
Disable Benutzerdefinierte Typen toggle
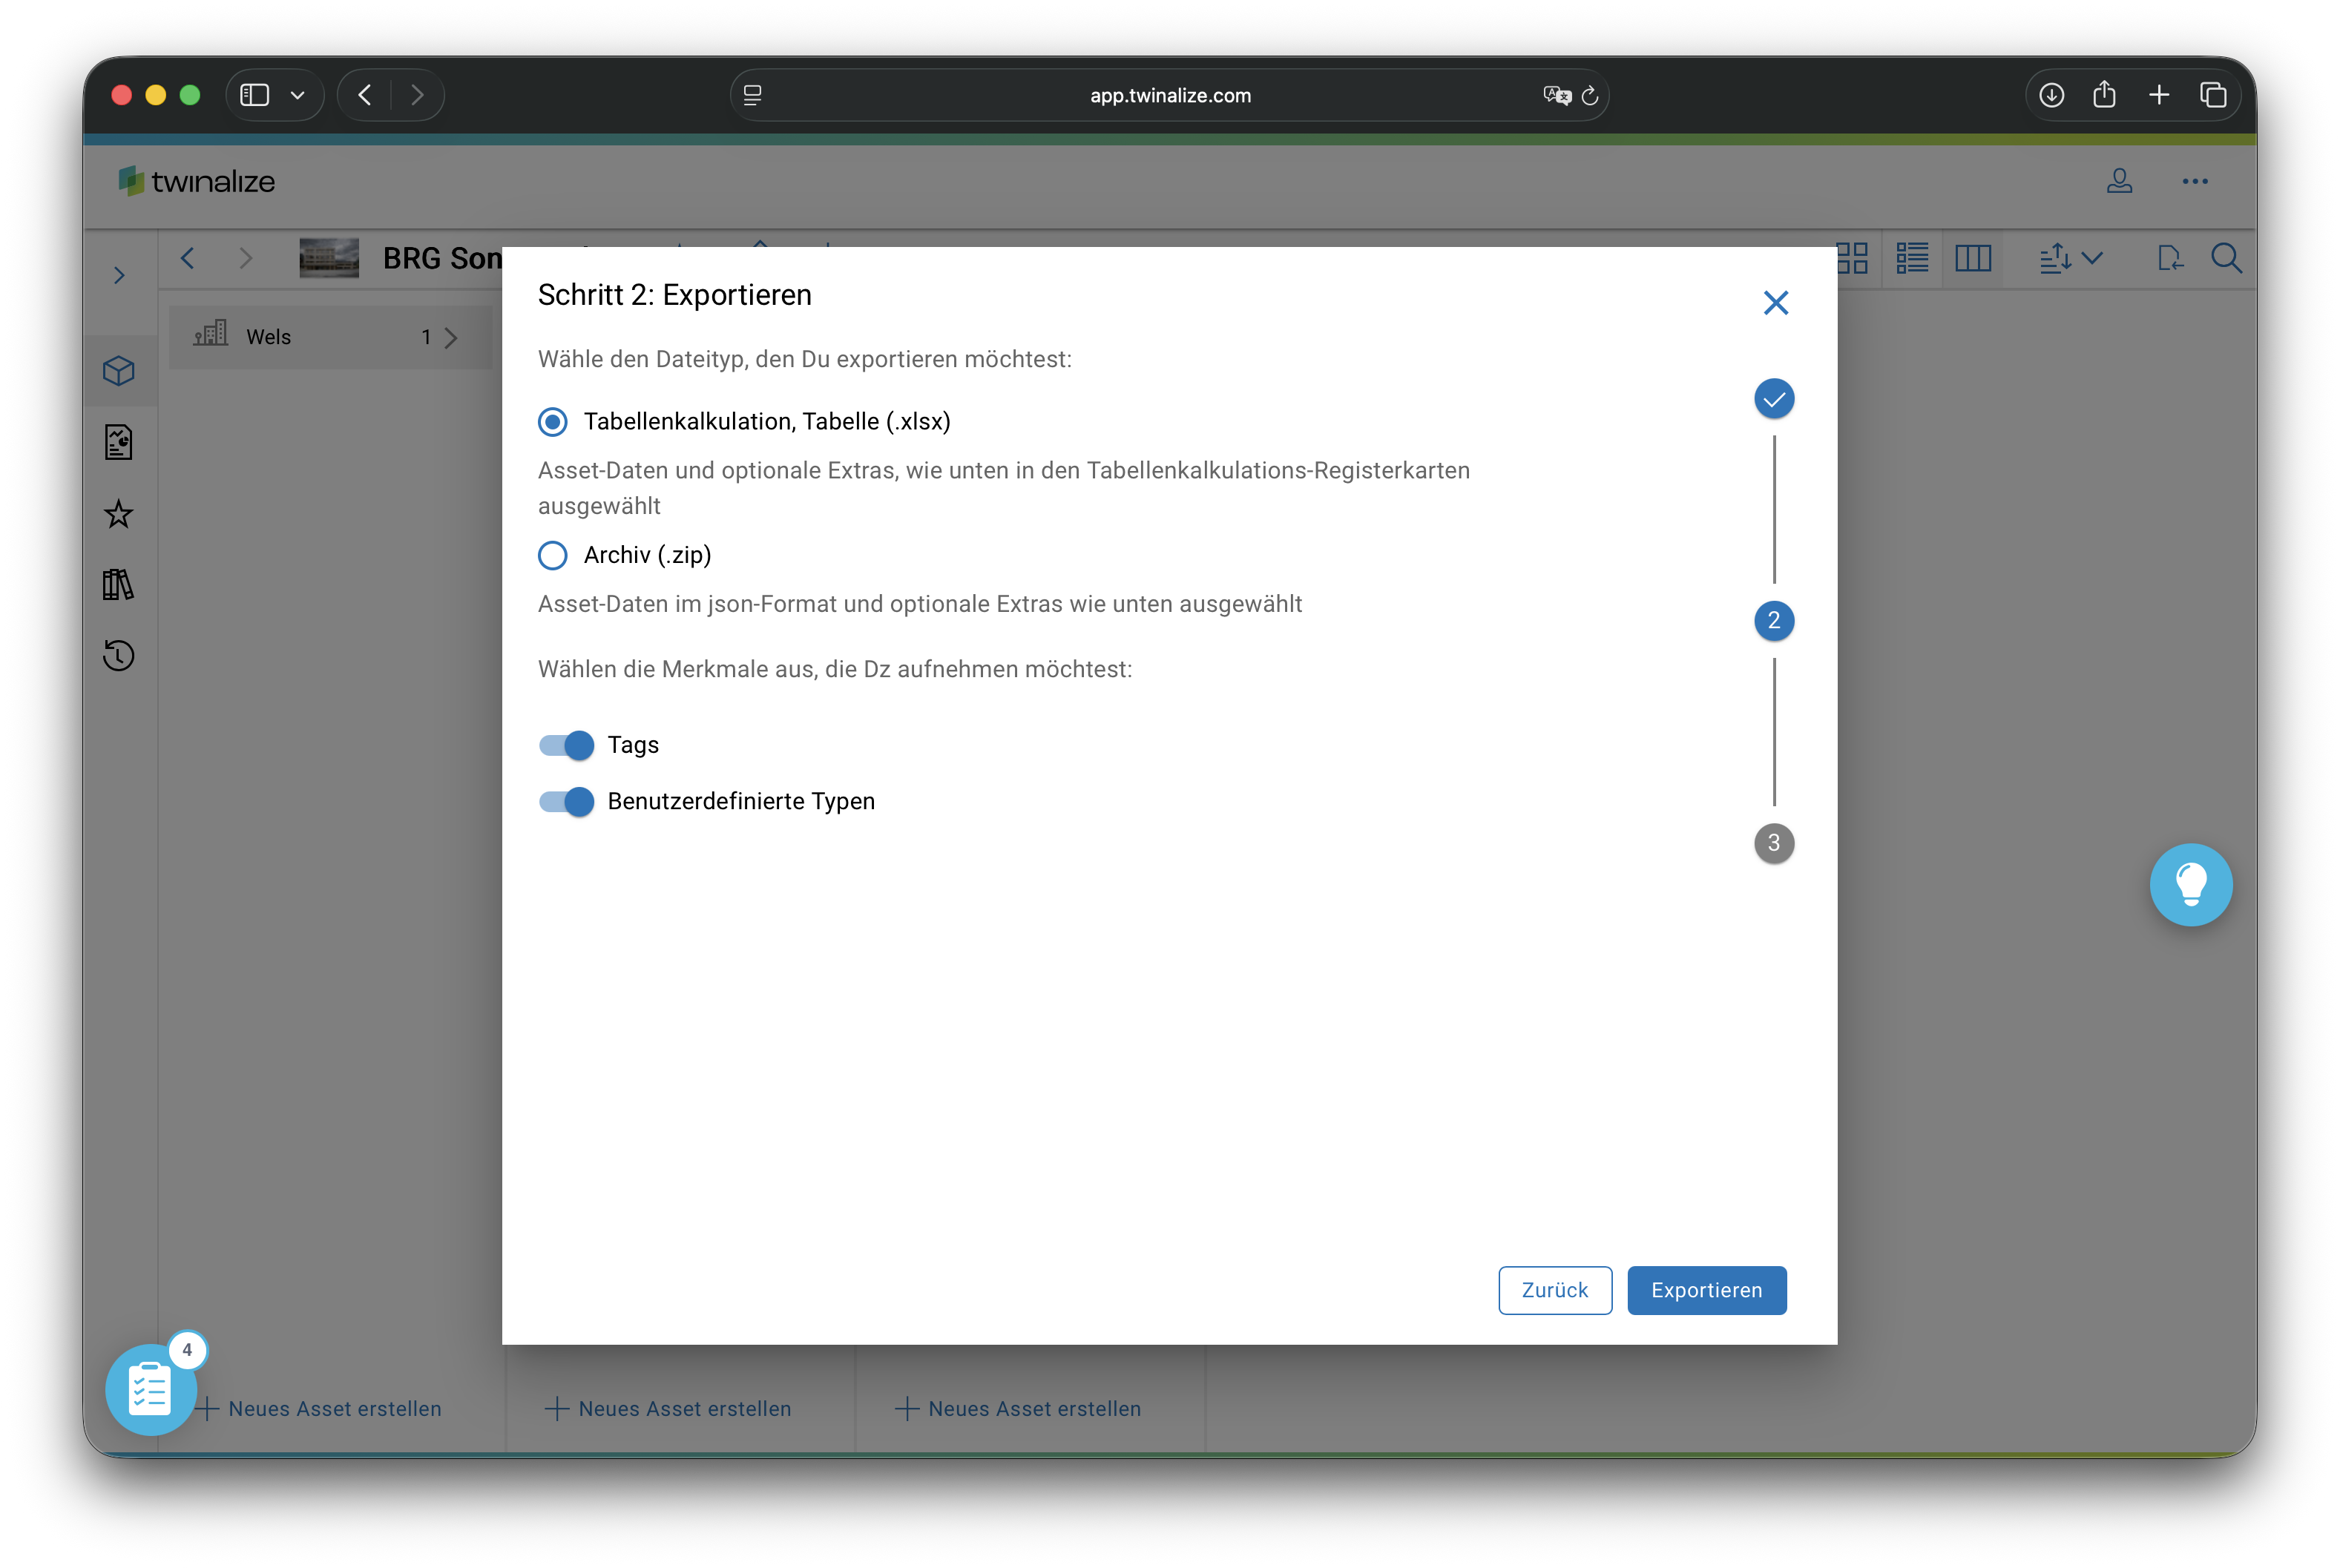pos(566,802)
